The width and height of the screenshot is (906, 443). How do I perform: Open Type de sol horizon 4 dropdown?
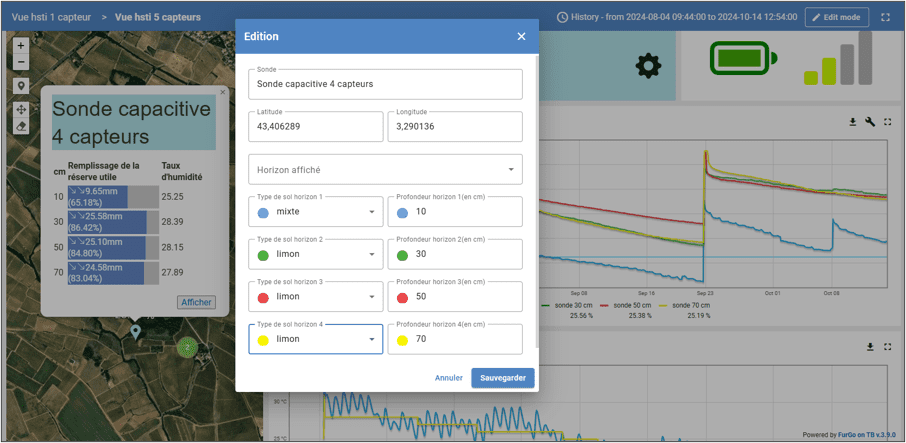point(315,339)
